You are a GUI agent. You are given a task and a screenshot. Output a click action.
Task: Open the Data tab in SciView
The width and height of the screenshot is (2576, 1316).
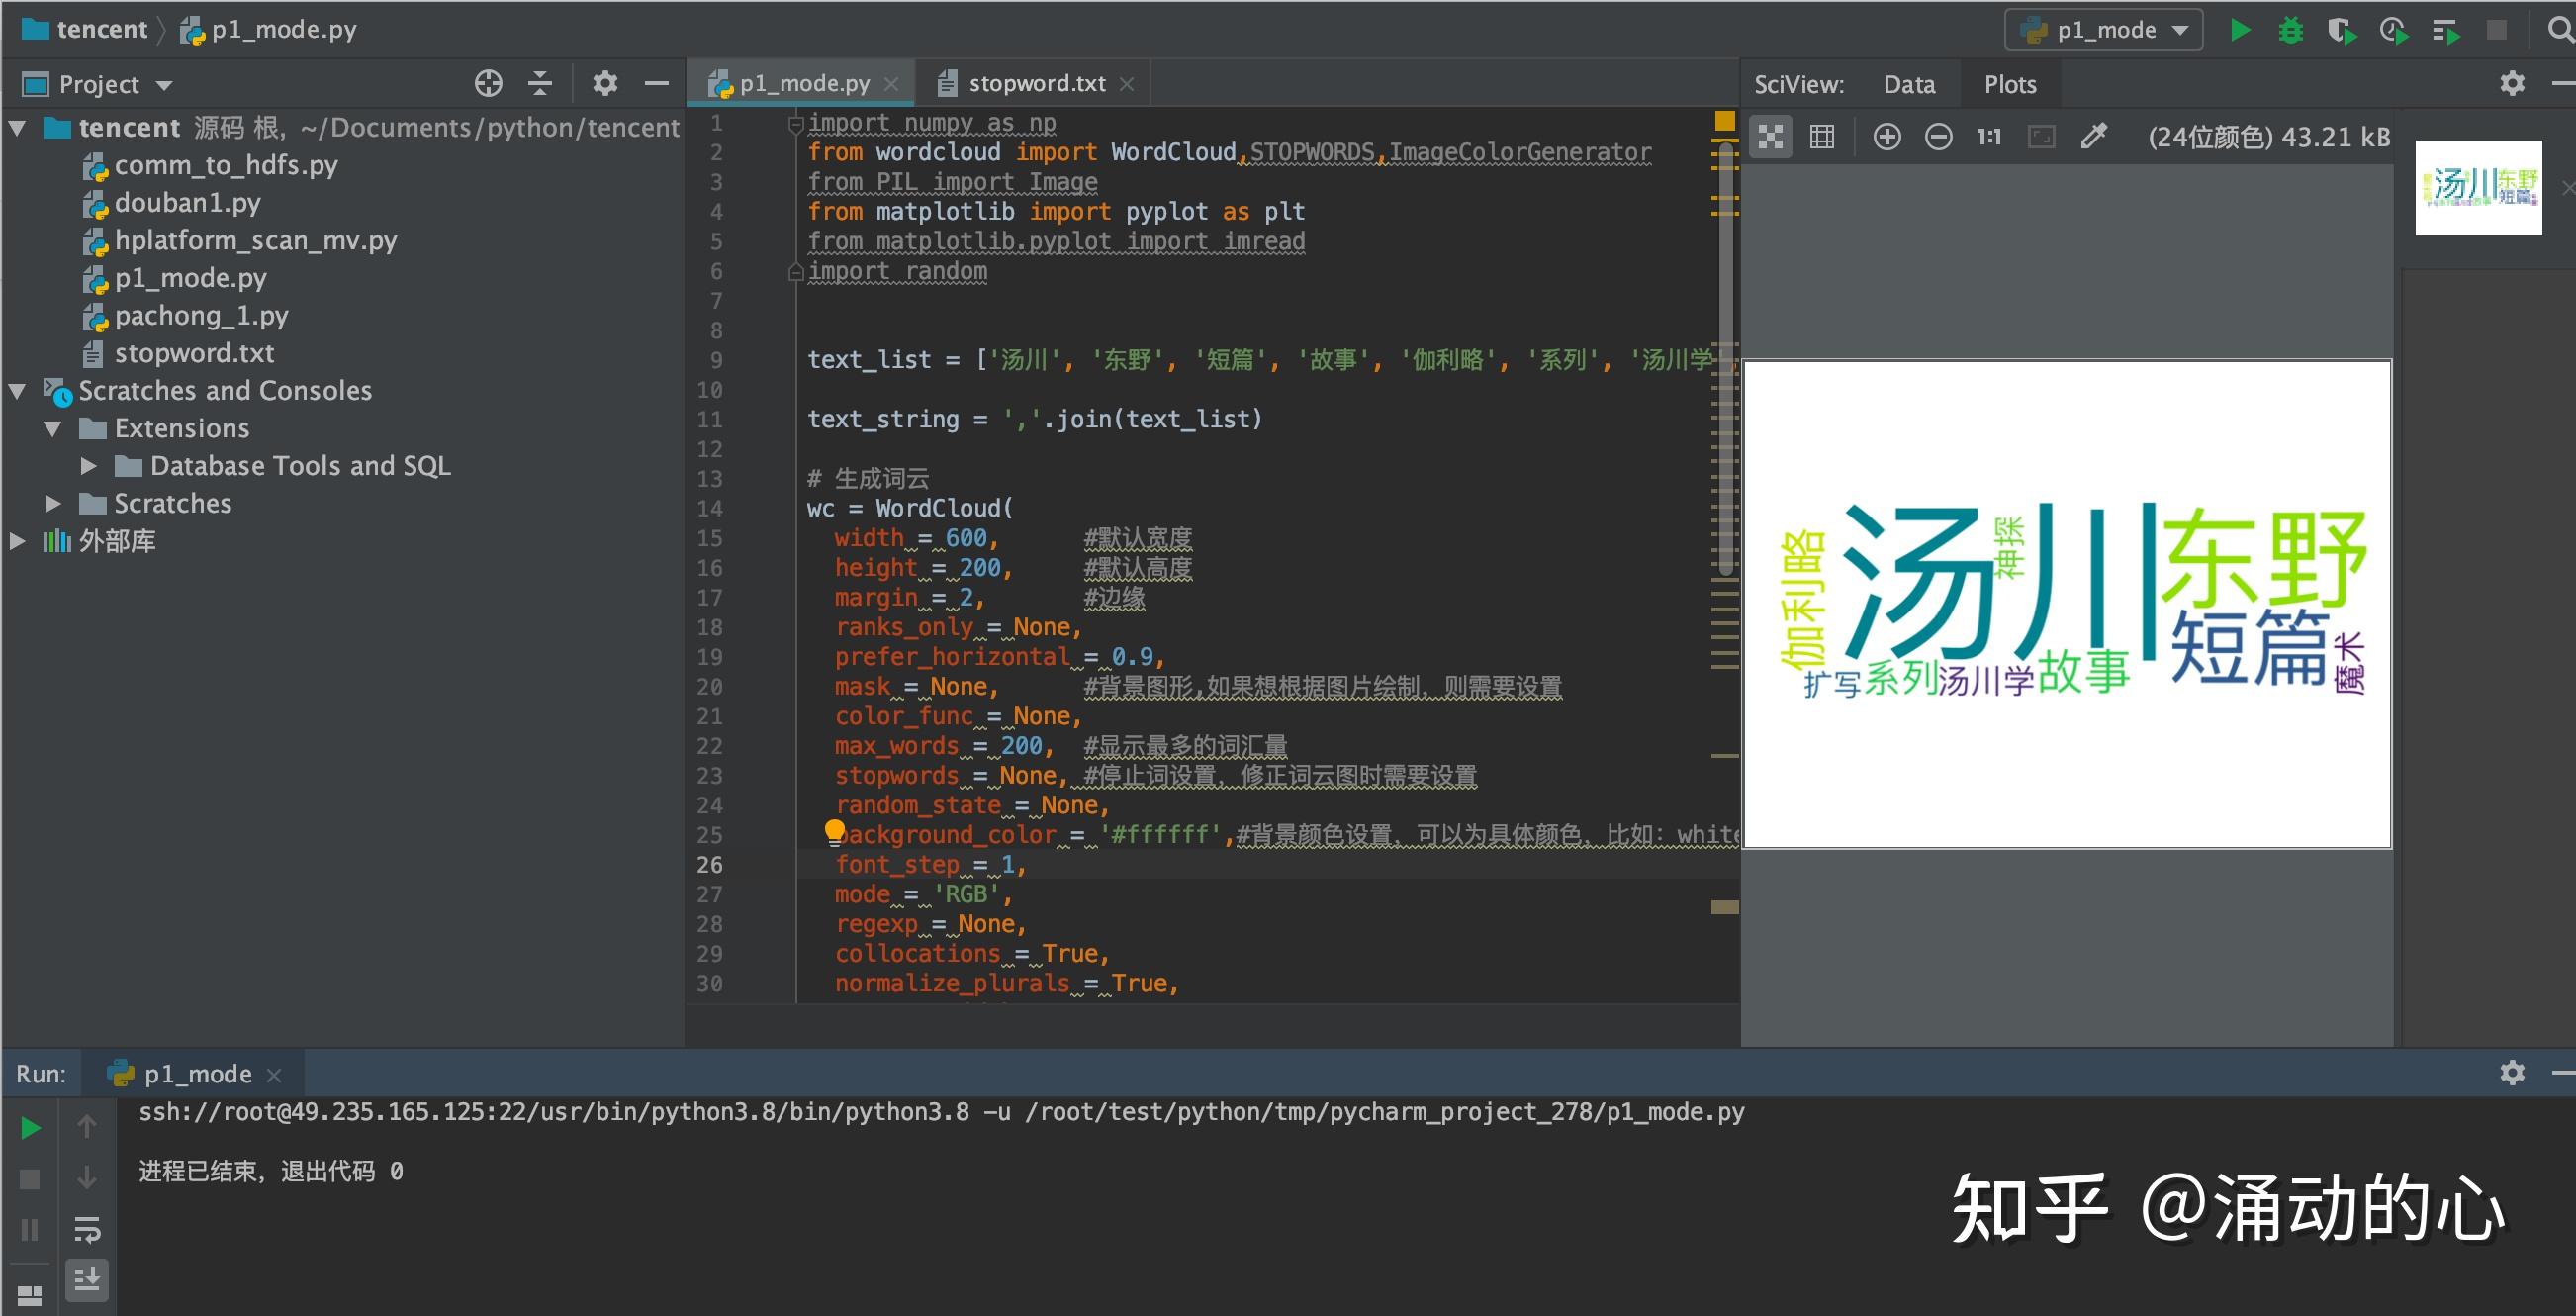click(1908, 83)
